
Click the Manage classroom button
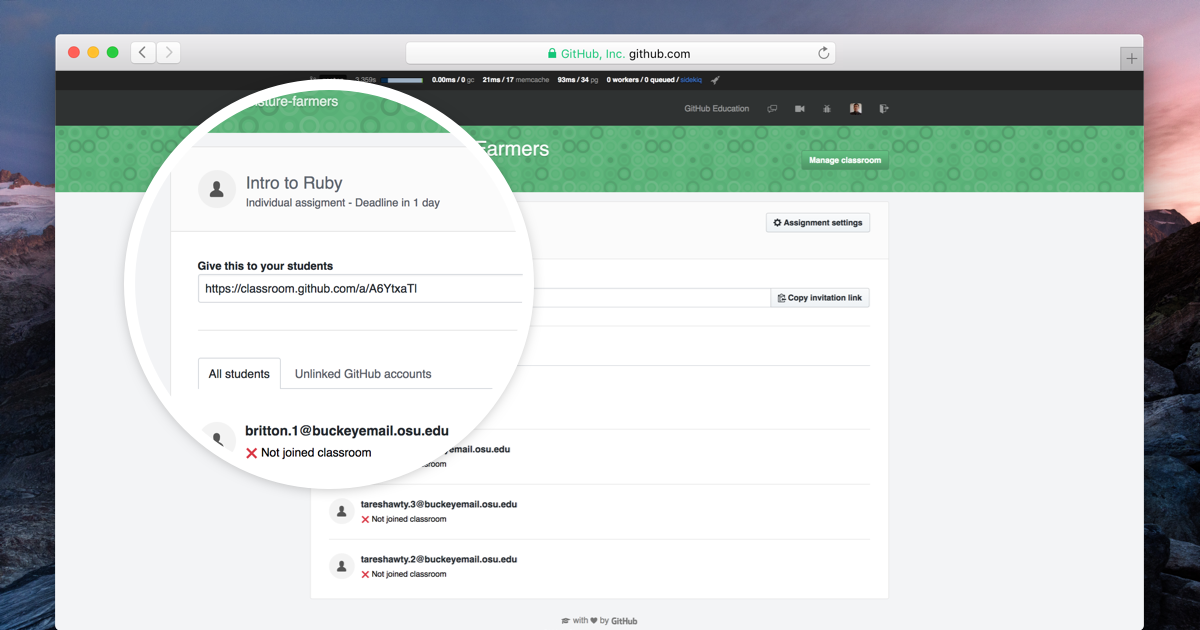[844, 160]
